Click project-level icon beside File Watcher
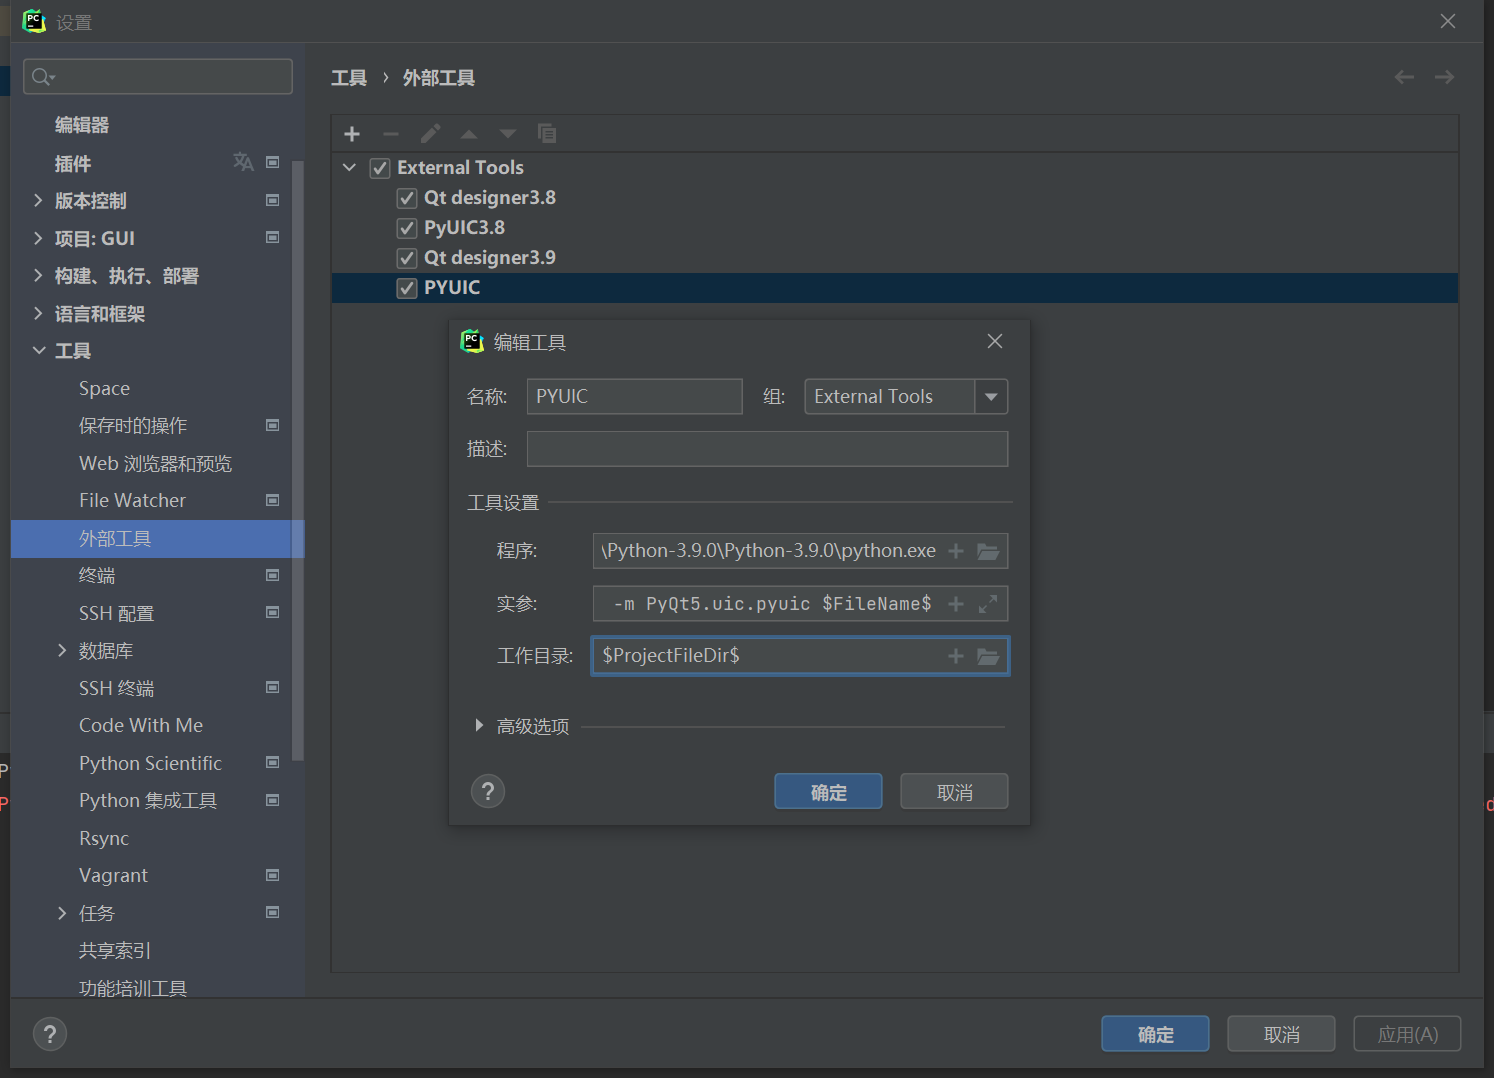The image size is (1494, 1078). click(272, 500)
